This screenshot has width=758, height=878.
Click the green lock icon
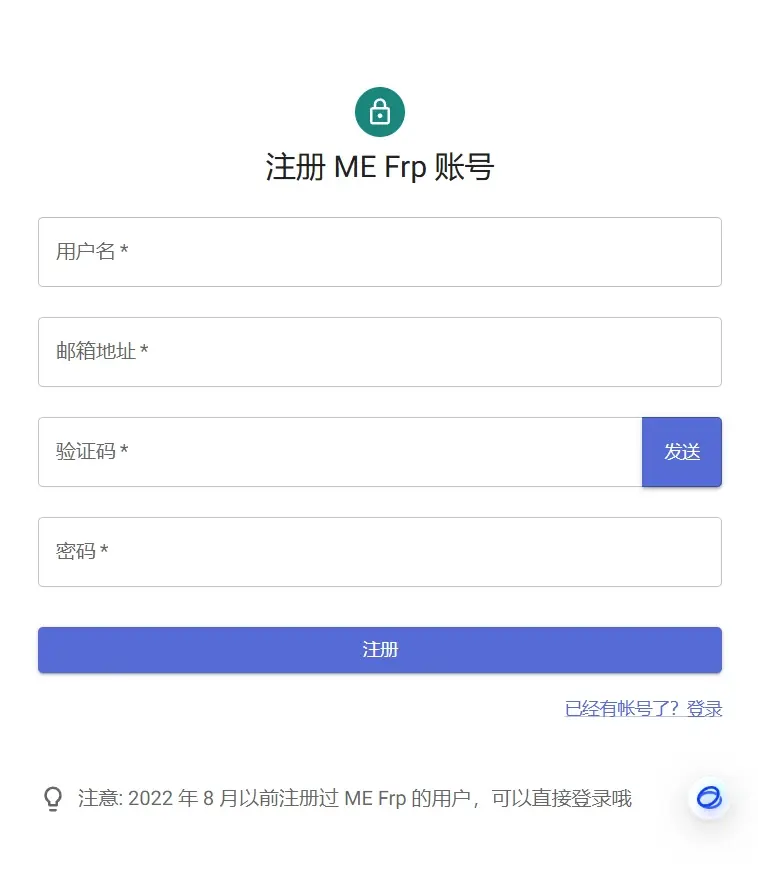[379, 111]
